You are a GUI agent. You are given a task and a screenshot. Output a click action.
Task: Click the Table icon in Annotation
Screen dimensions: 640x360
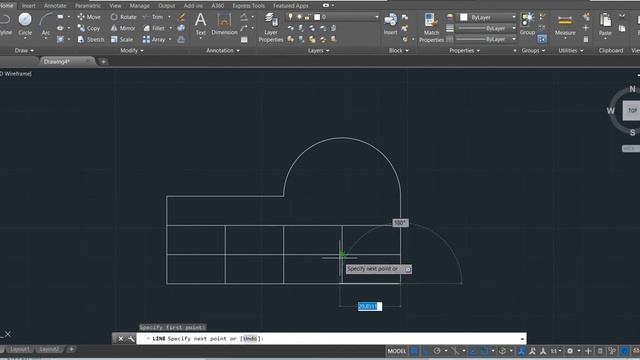click(244, 40)
